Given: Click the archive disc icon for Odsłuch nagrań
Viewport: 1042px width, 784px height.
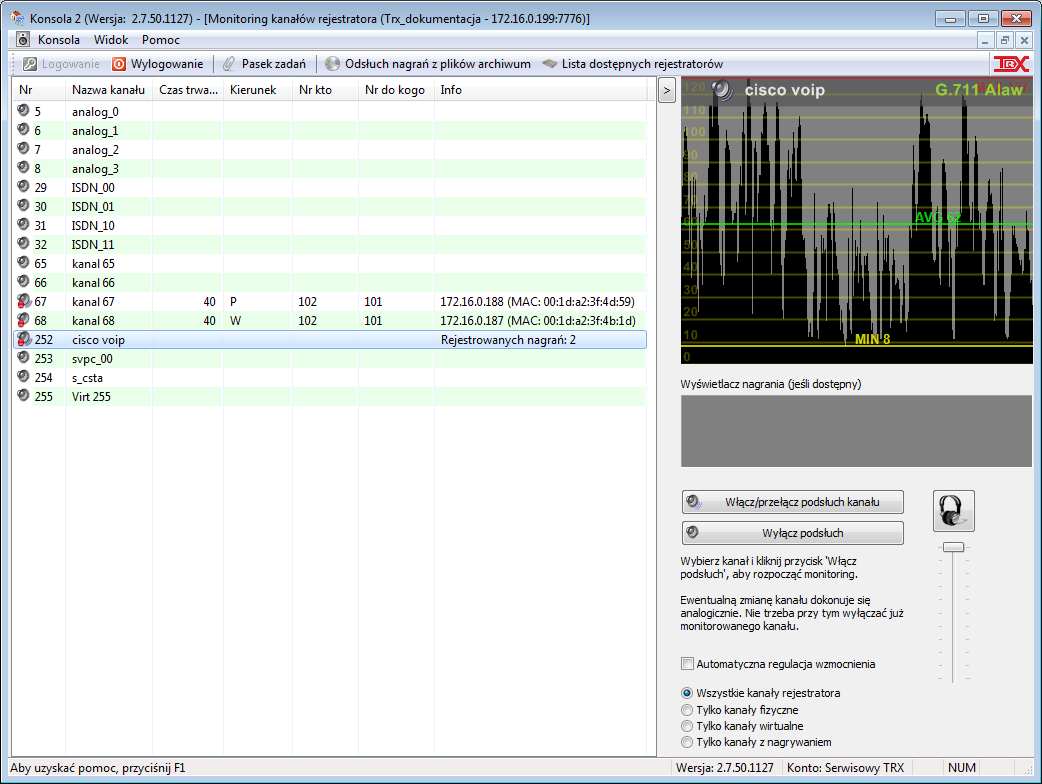Looking at the screenshot, I should tap(332, 64).
